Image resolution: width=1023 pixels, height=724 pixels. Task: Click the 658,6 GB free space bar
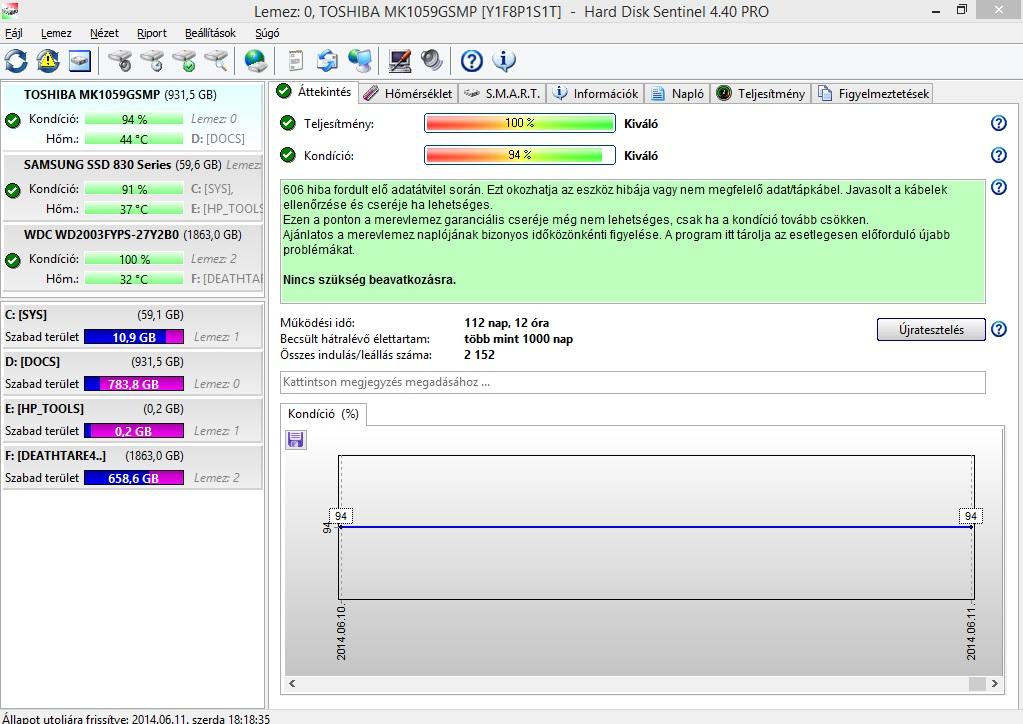[x=134, y=478]
